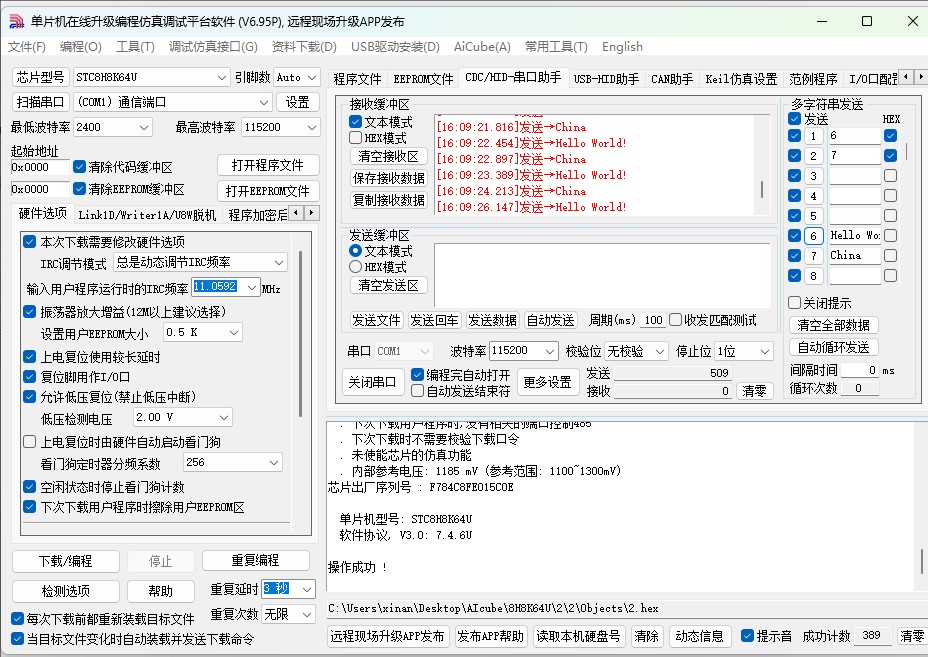Click the 关闭串口 button
Viewport: 928px width, 657px height.
(x=372, y=382)
